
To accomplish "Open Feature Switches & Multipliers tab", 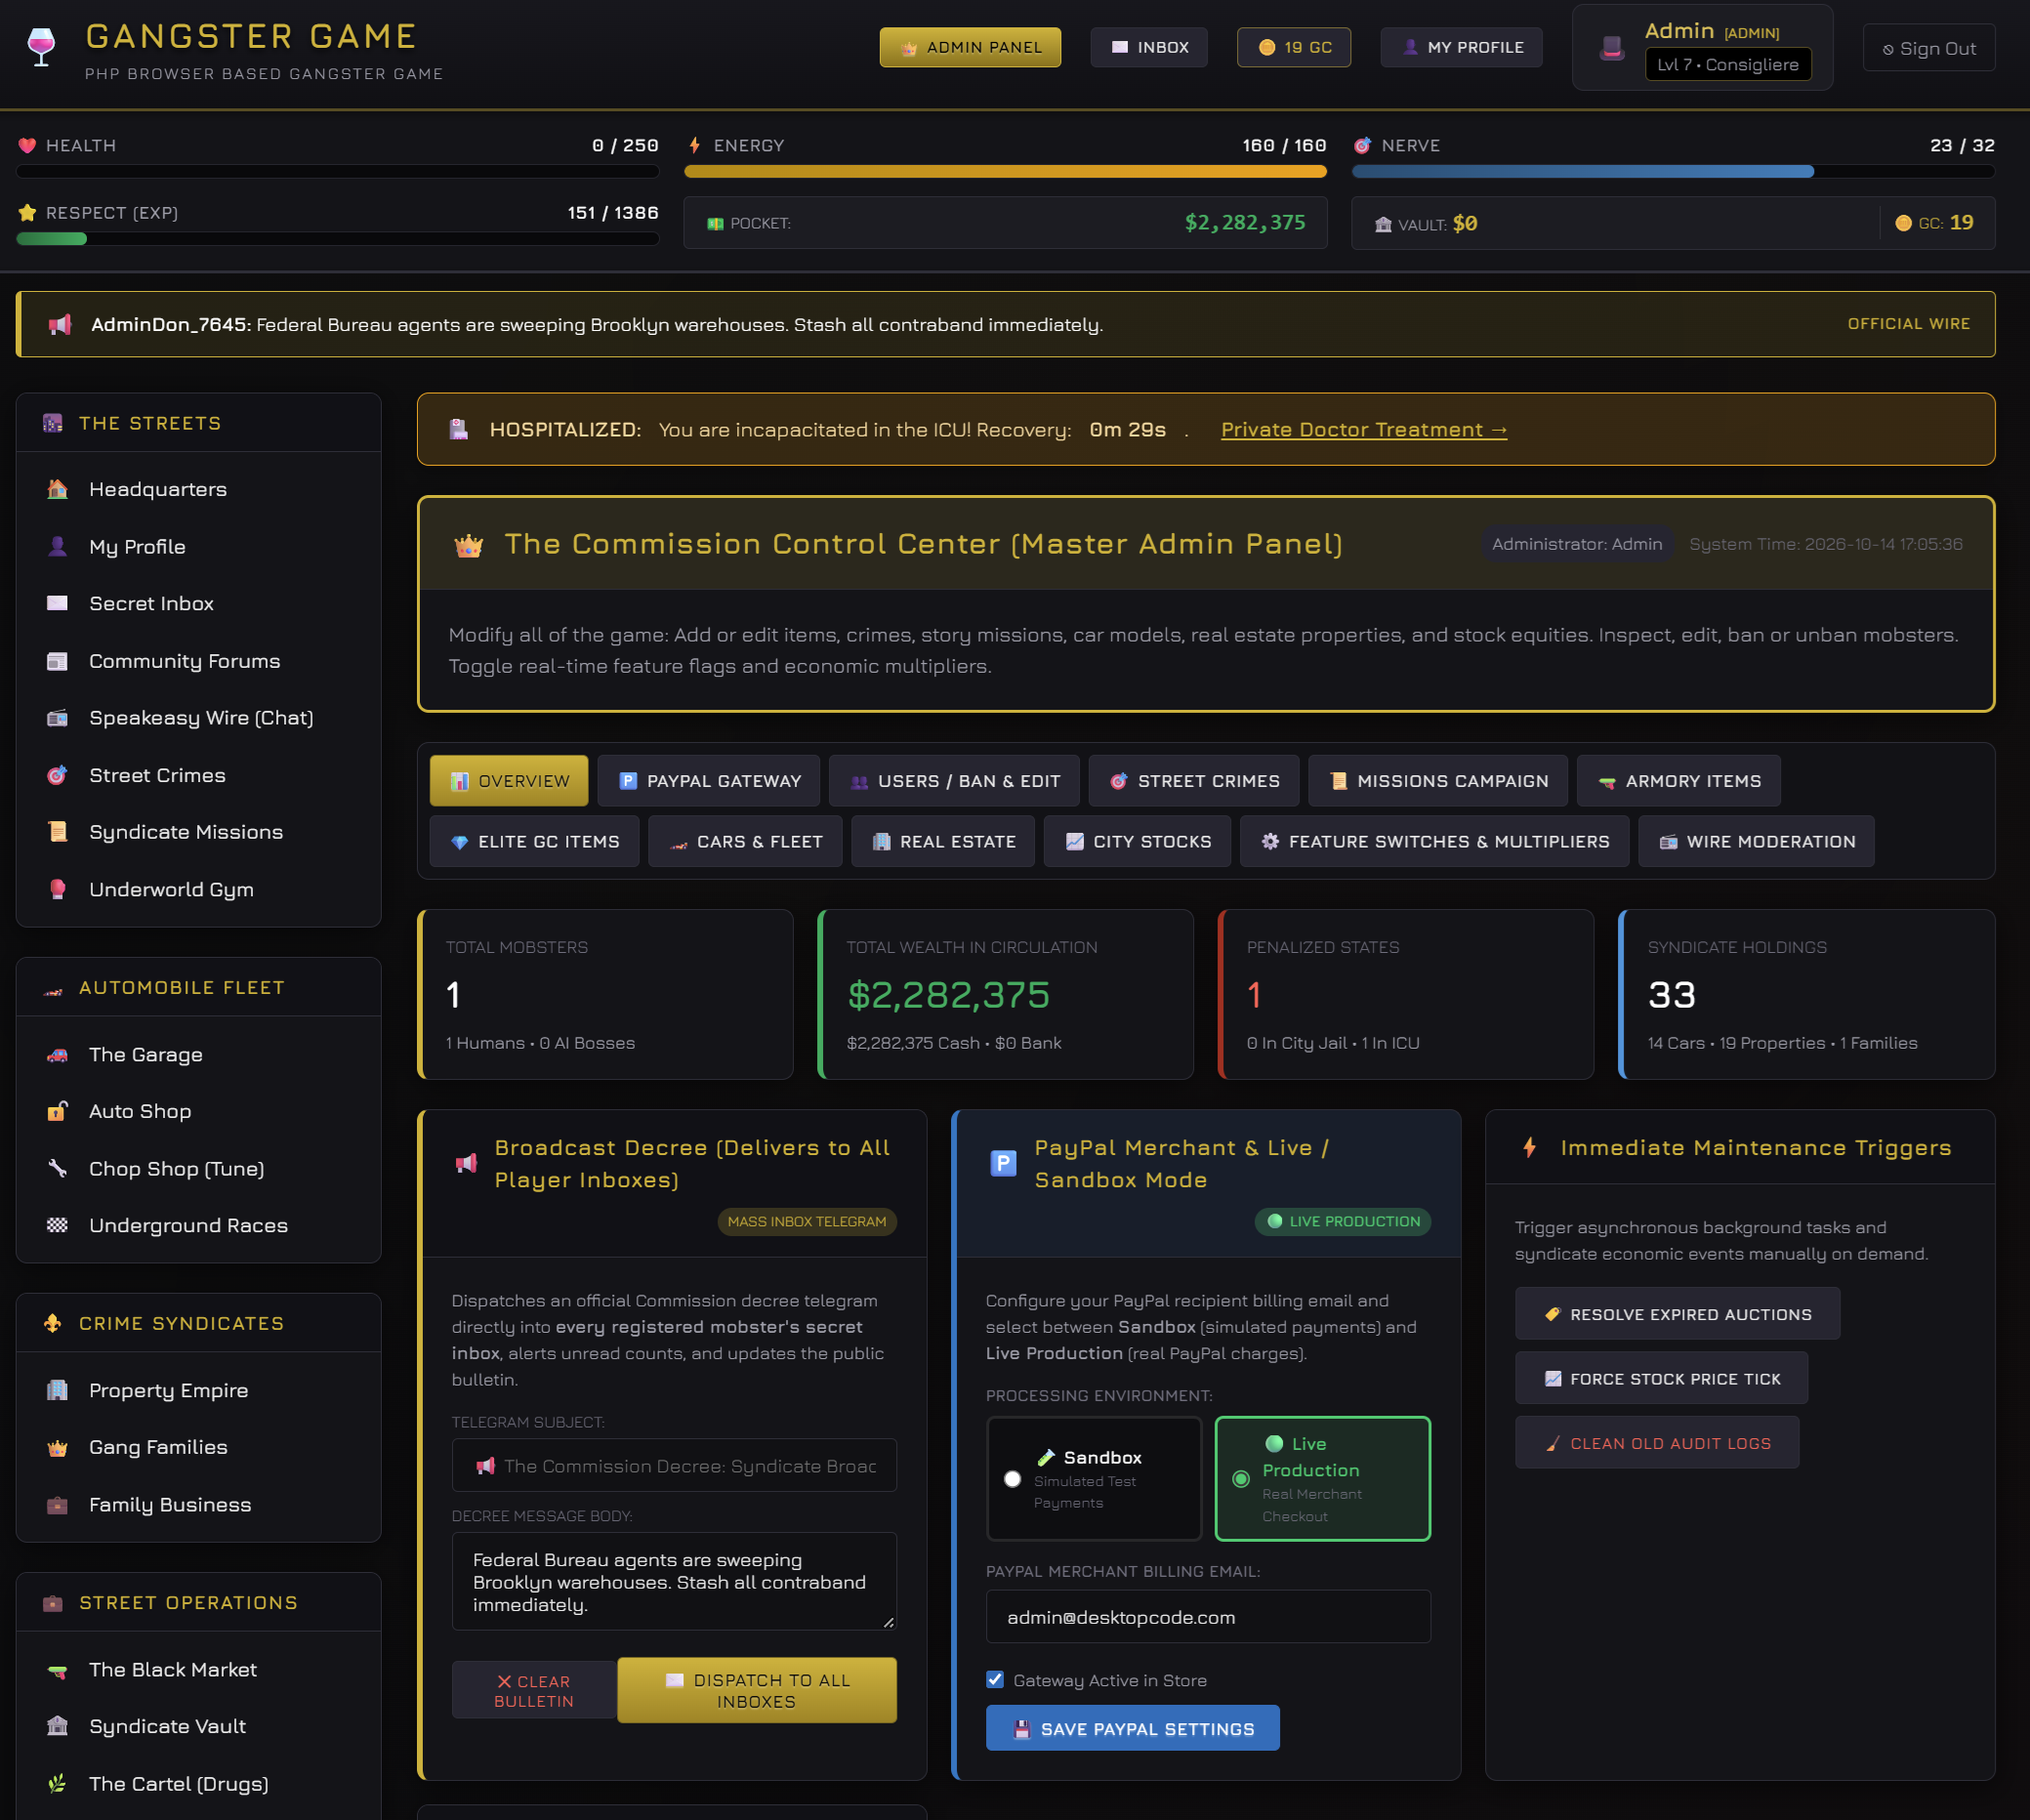I will (x=1434, y=842).
